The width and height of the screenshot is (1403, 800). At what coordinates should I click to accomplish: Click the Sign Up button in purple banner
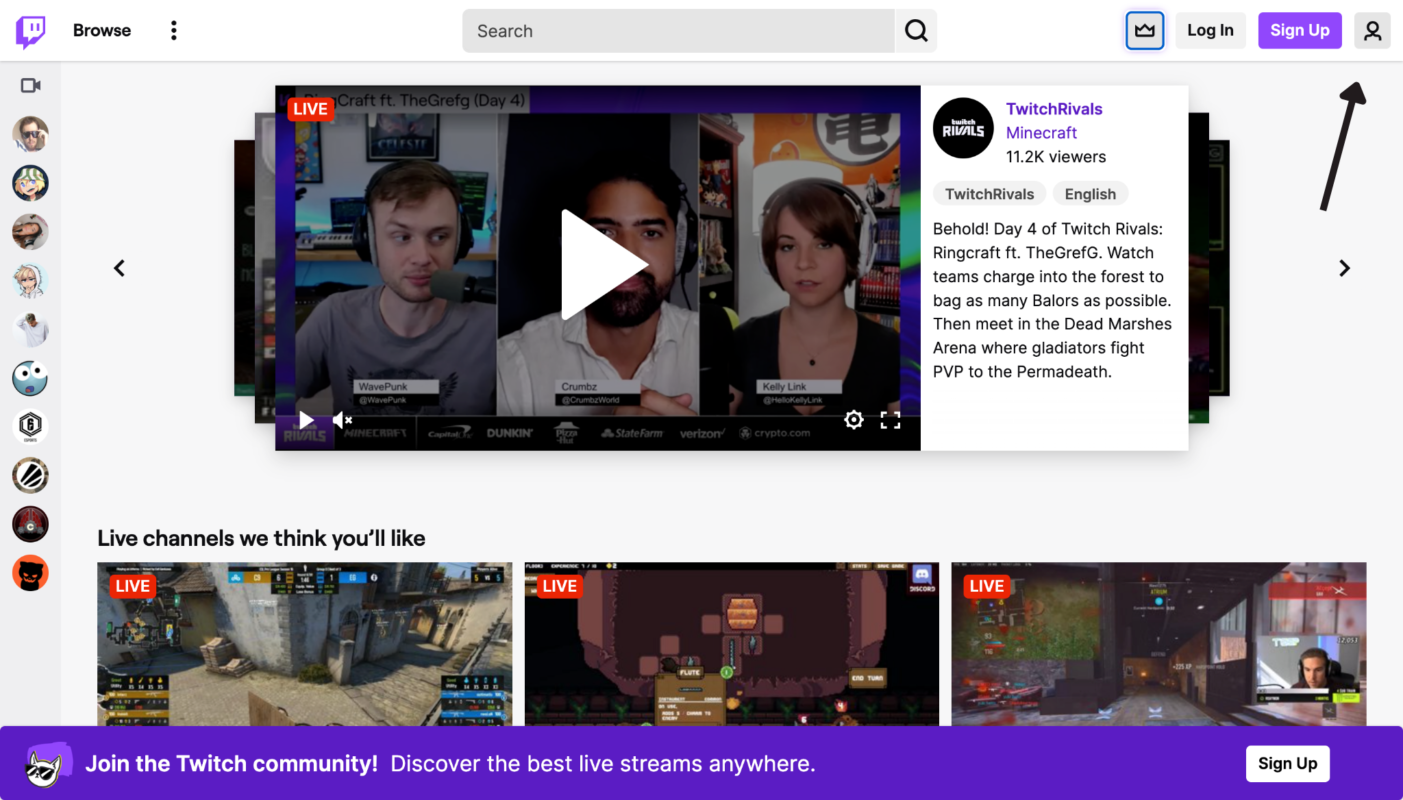tap(1288, 763)
